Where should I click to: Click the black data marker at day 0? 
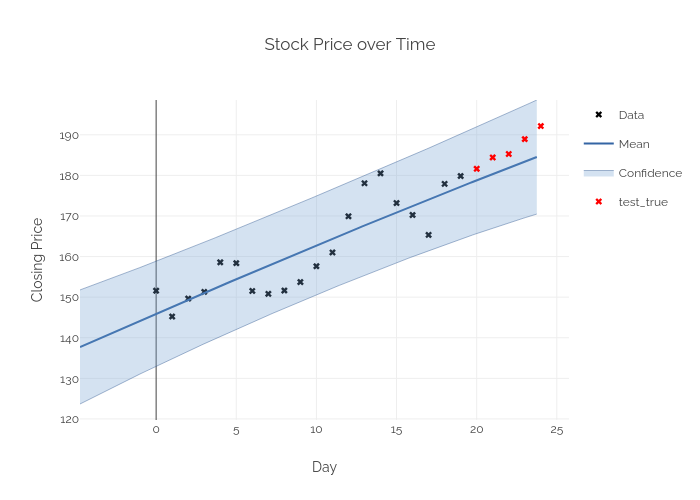tap(156, 291)
